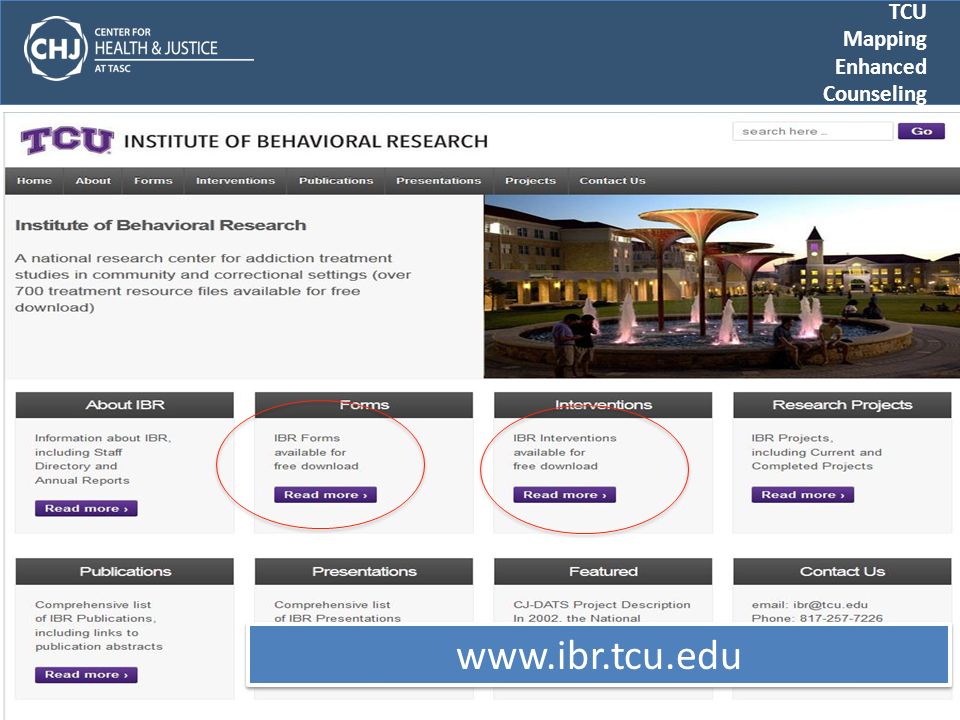Click the 'TCU Mapping Enhanced Counseling' title
The image size is (960, 720).
point(874,53)
